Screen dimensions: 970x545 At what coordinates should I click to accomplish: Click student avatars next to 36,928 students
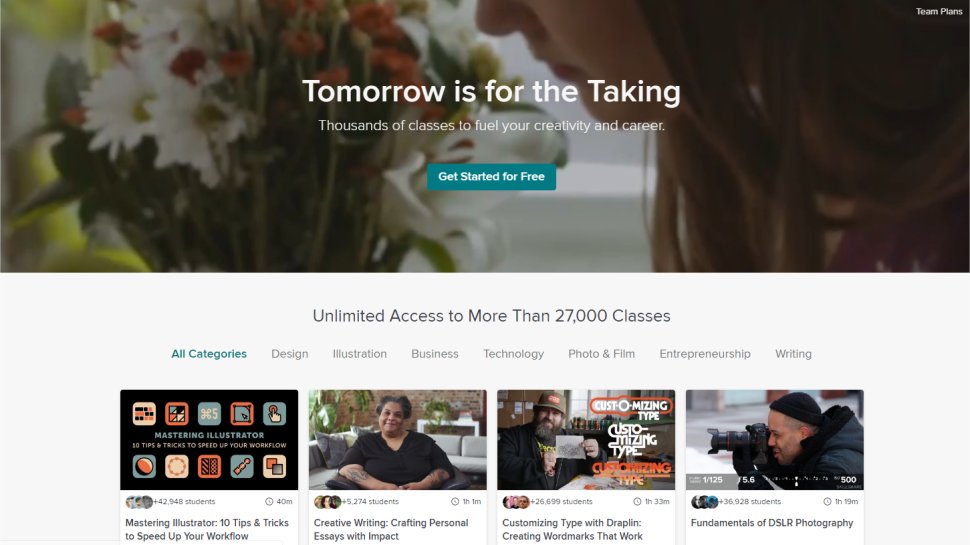coord(705,502)
